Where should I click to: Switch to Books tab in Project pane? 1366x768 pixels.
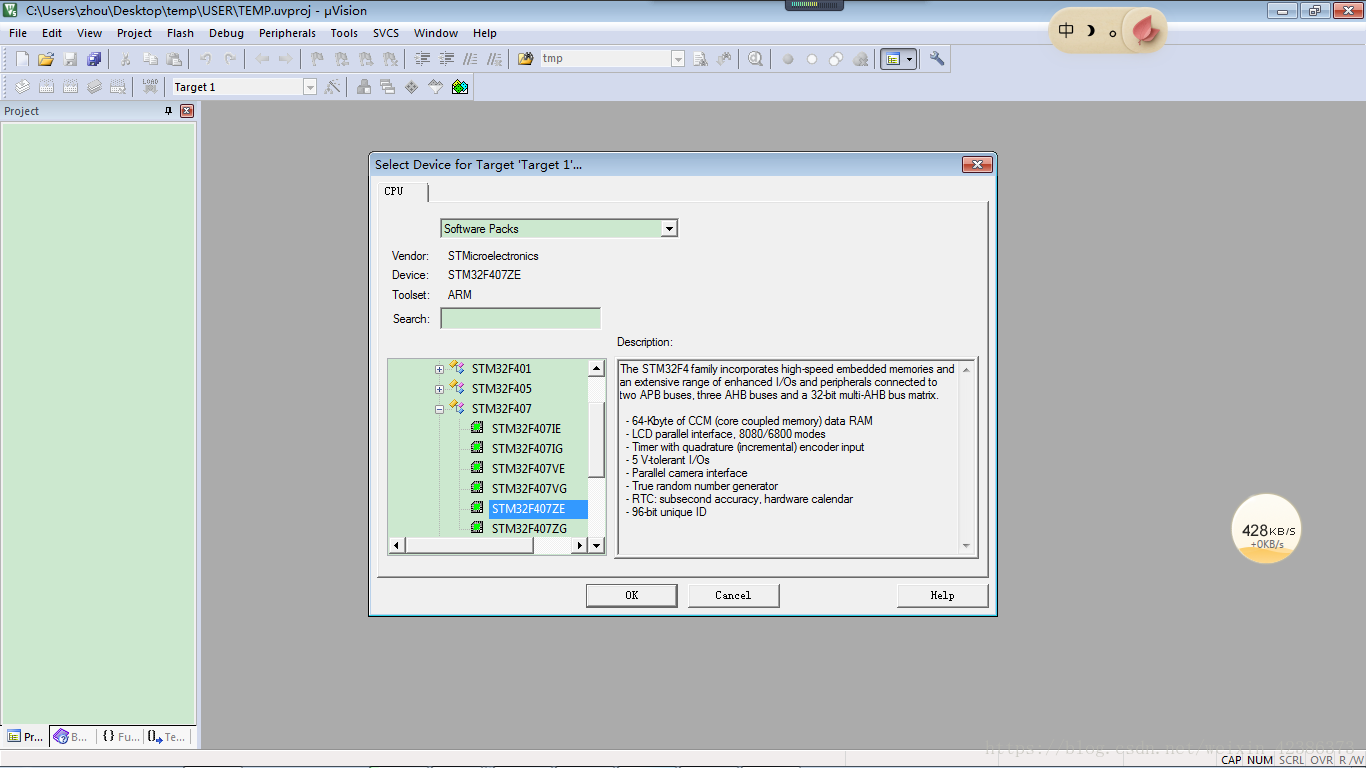click(x=72, y=737)
